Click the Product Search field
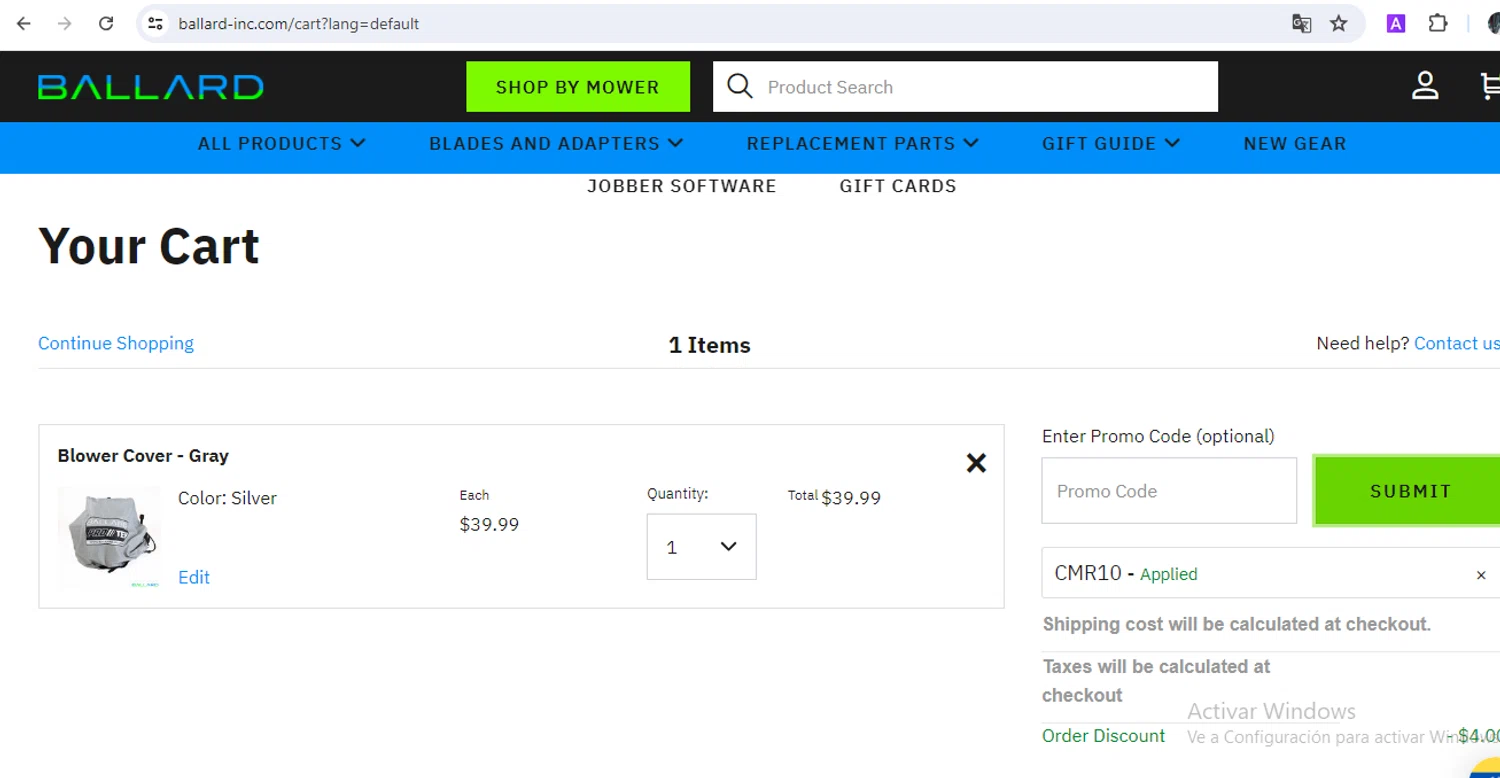1500x778 pixels. click(x=965, y=87)
